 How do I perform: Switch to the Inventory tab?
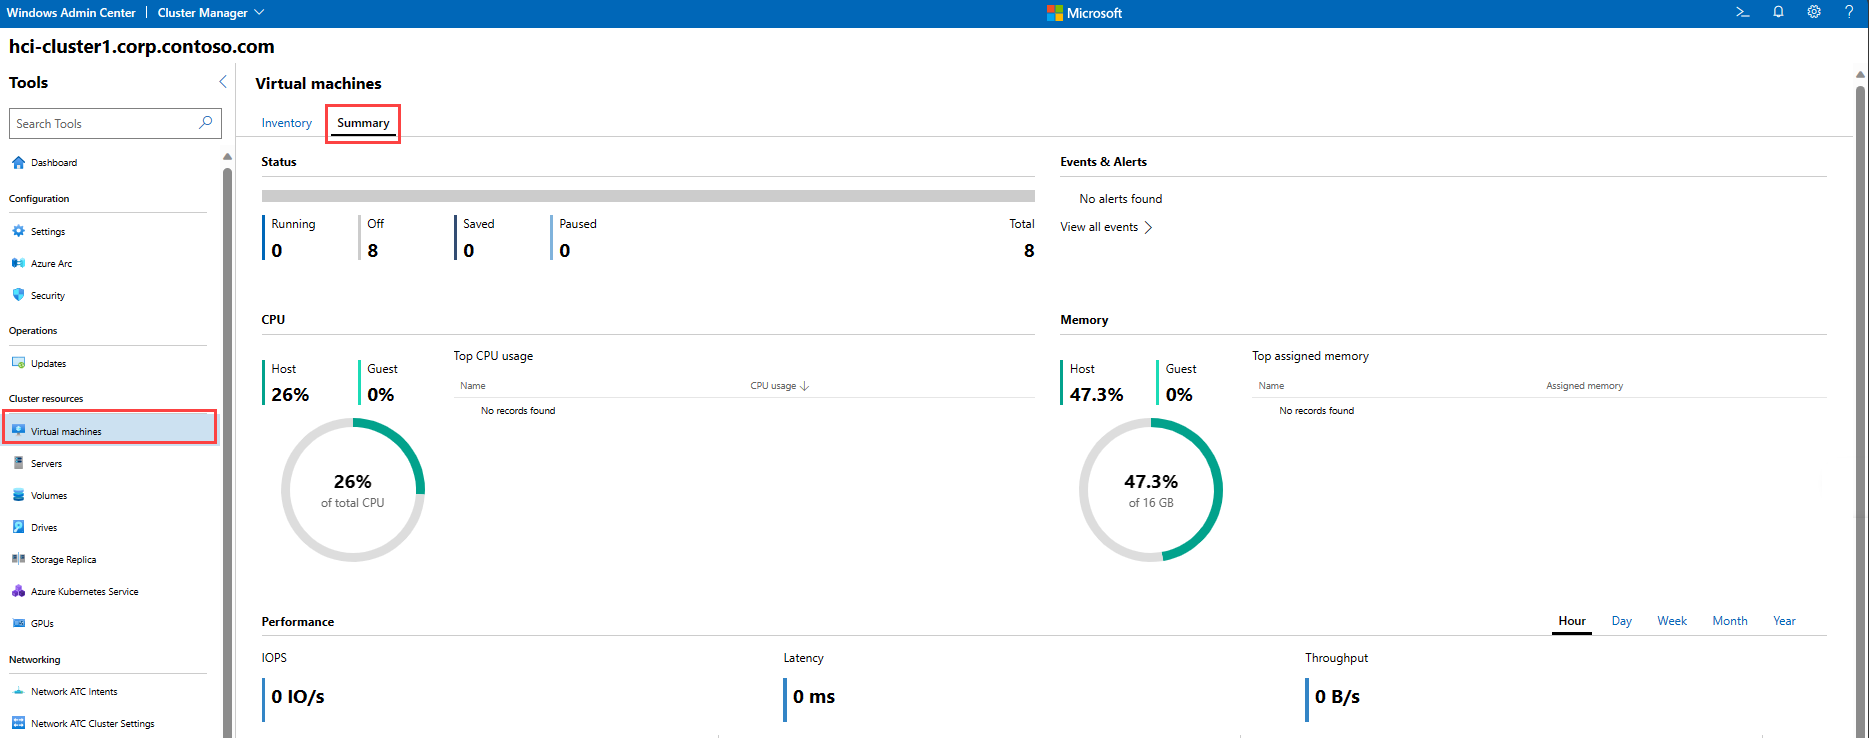pyautogui.click(x=287, y=123)
